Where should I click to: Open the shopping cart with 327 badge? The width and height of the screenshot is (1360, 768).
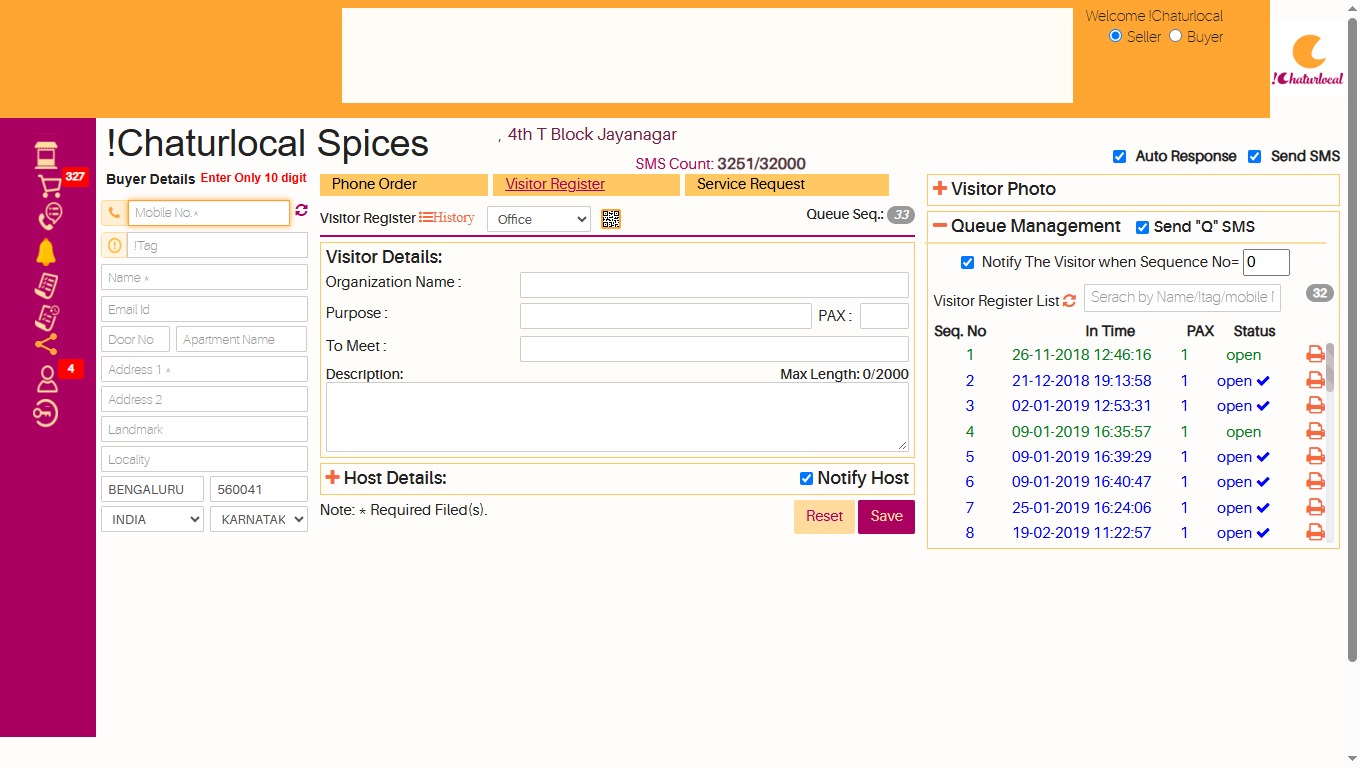coord(48,185)
